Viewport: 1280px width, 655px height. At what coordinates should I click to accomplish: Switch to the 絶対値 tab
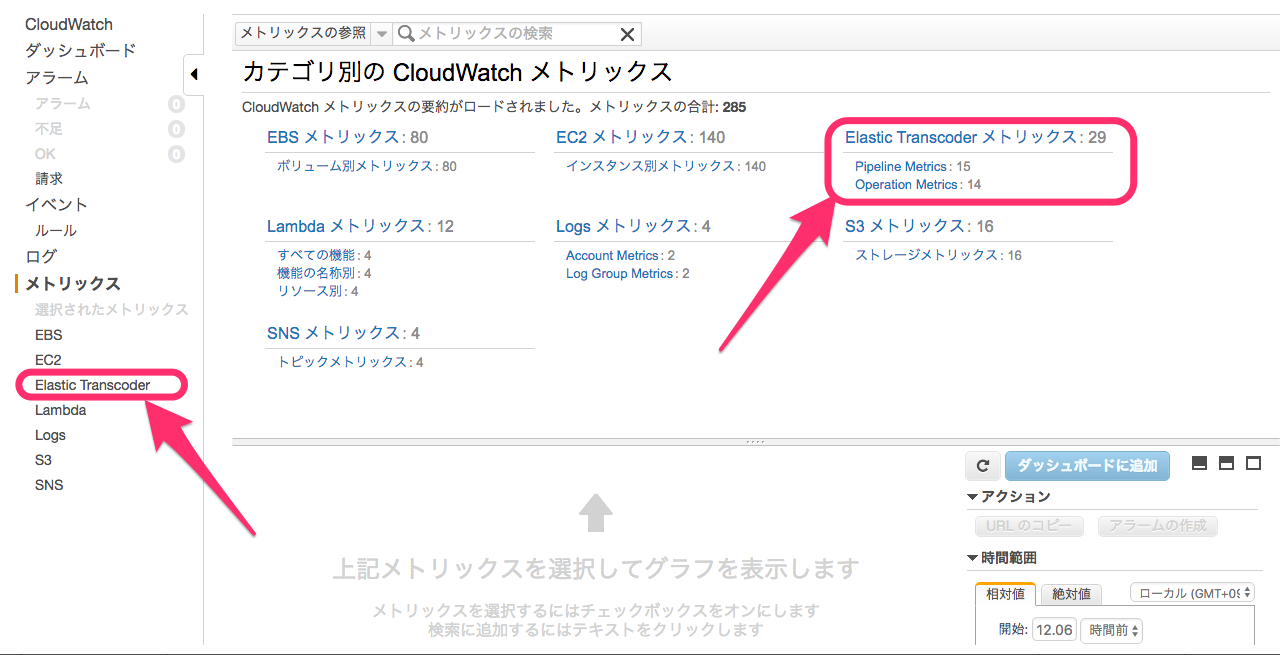[x=1070, y=594]
